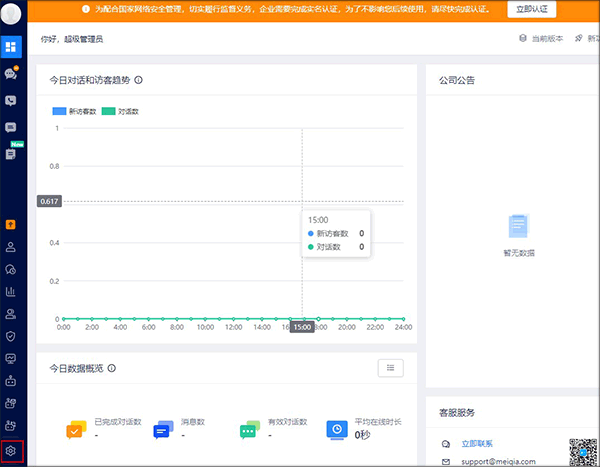Click the 立即认证 button in the banner
600x467 pixels.
coord(534,9)
